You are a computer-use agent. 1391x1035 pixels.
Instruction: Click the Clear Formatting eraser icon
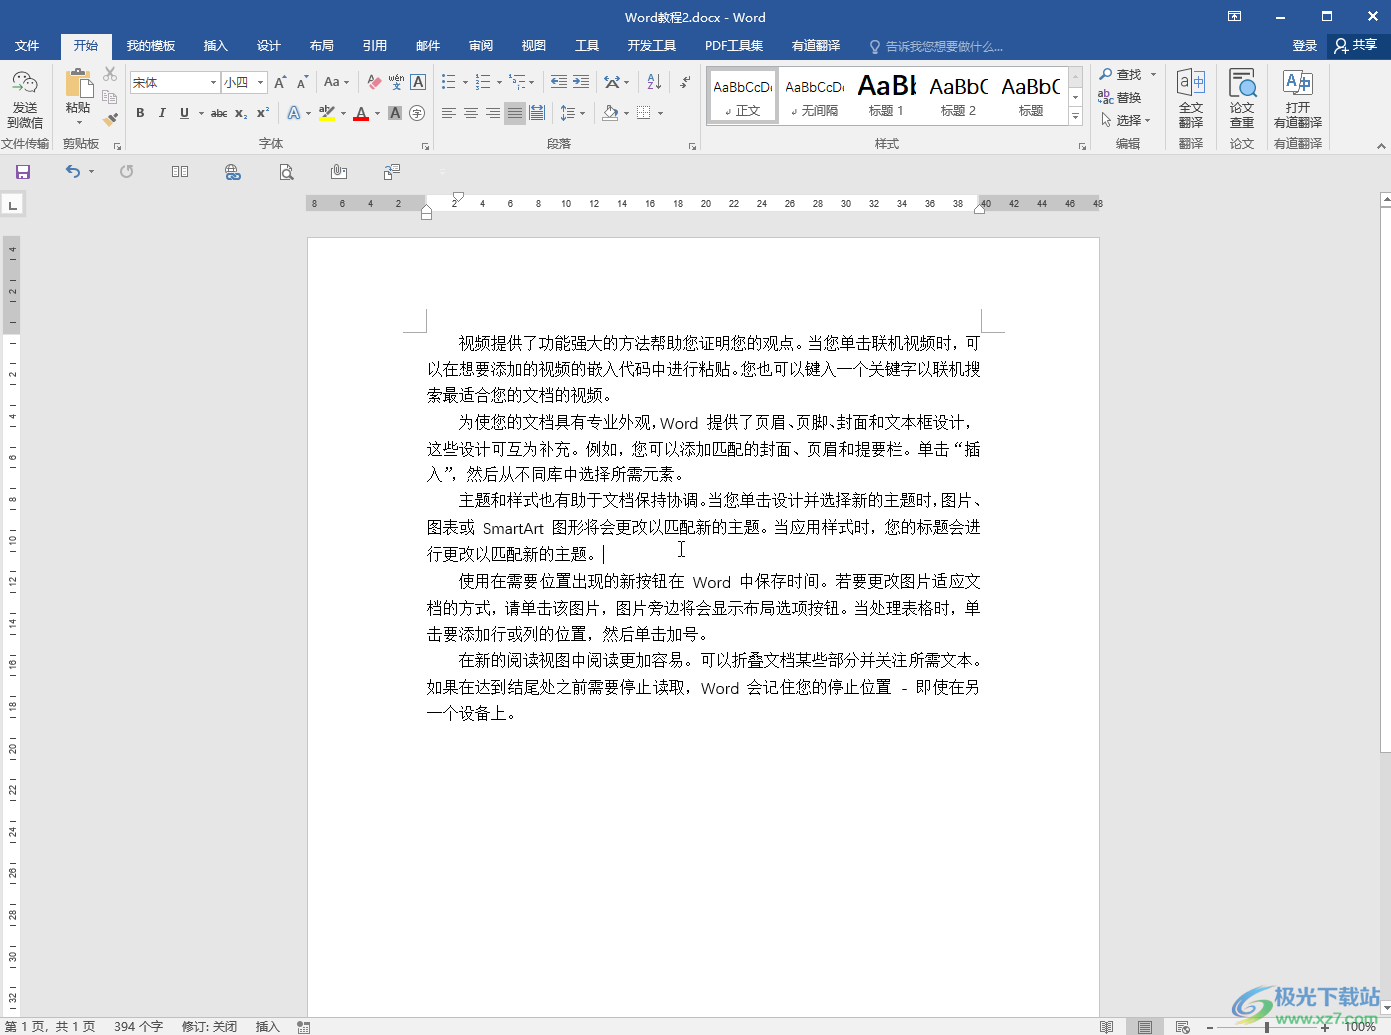374,82
